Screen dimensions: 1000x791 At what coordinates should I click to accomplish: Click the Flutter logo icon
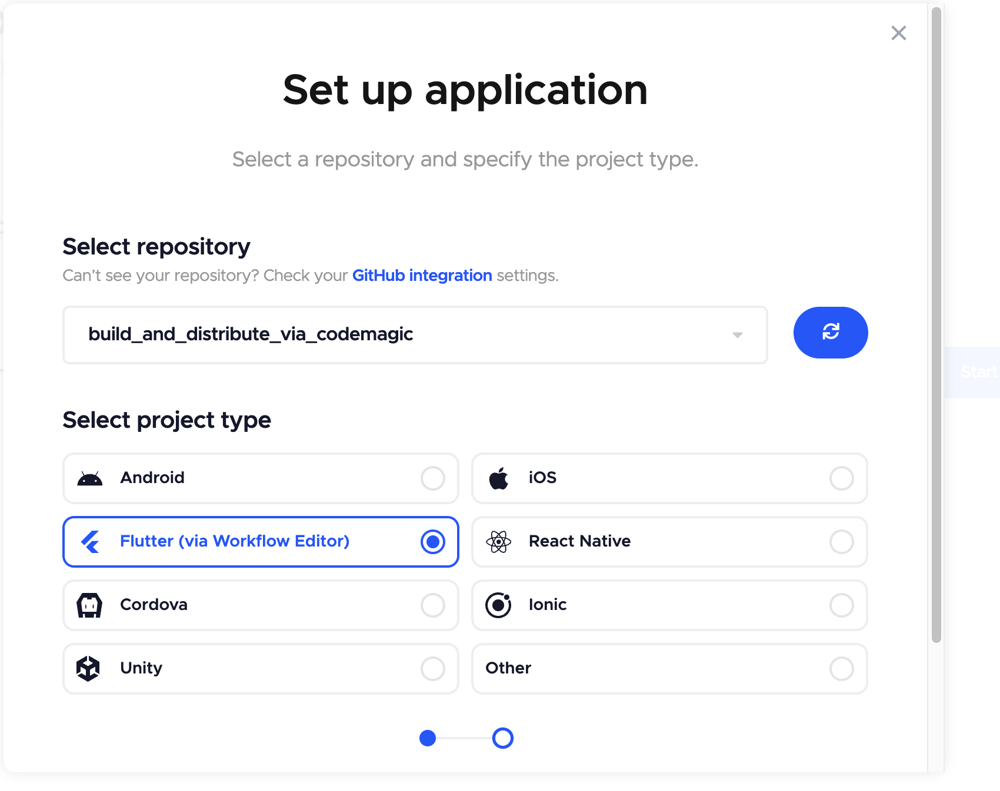90,542
